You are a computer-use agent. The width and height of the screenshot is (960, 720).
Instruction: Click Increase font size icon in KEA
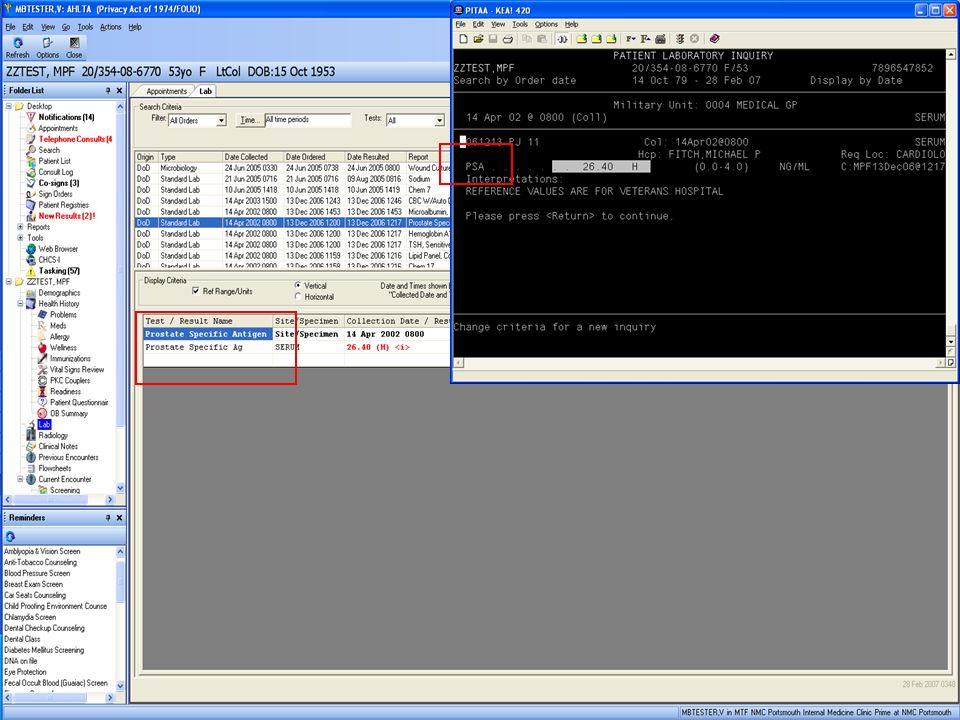(645, 39)
